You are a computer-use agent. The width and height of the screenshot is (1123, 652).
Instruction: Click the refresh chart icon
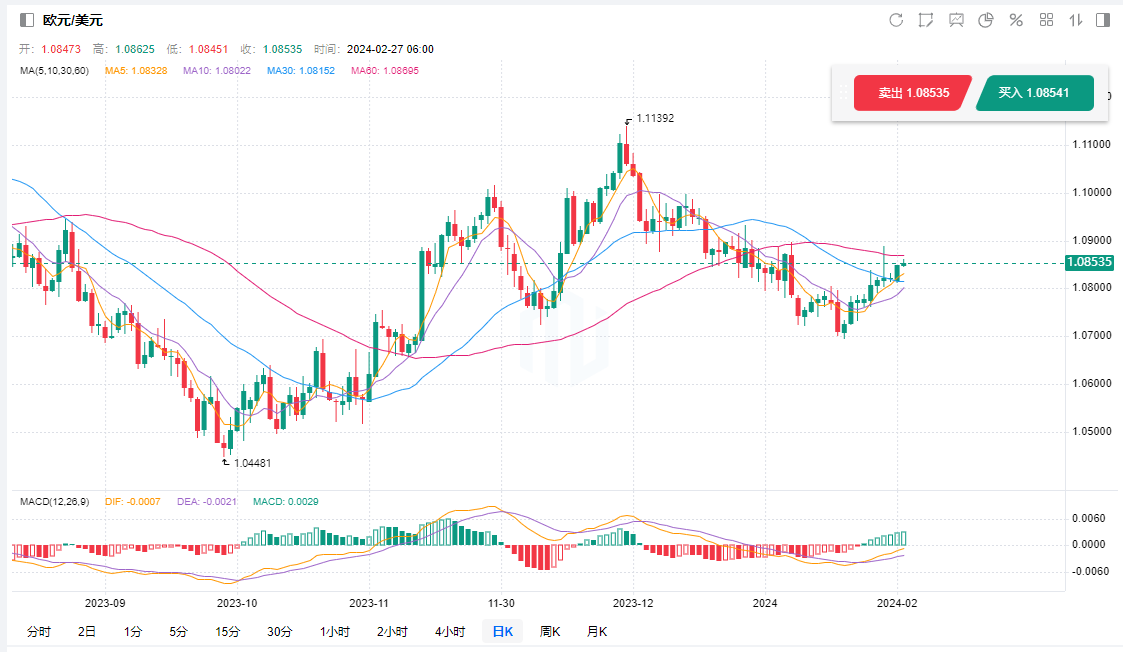tap(896, 20)
